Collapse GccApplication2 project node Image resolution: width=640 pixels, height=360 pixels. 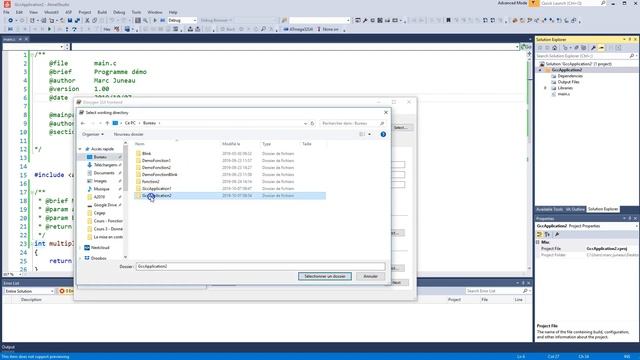tap(540, 70)
